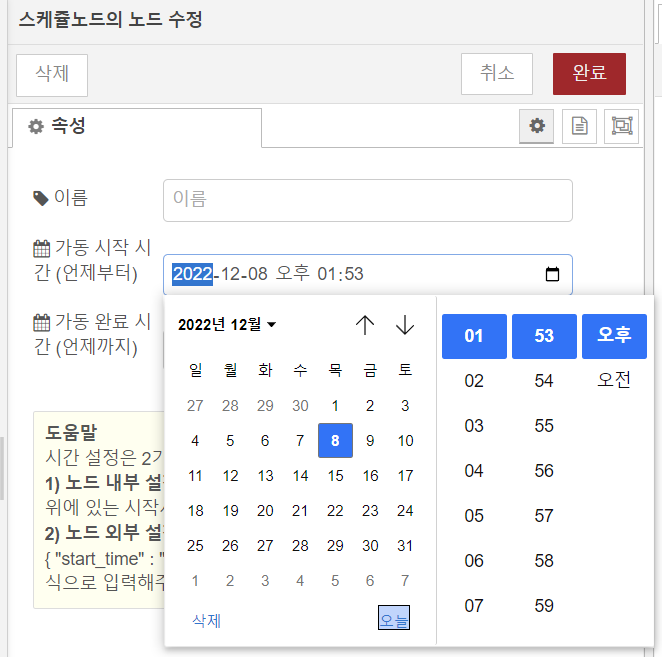Viewport: 662px width, 657px height.
Task: Select minute 59 in time picker
Action: point(544,606)
